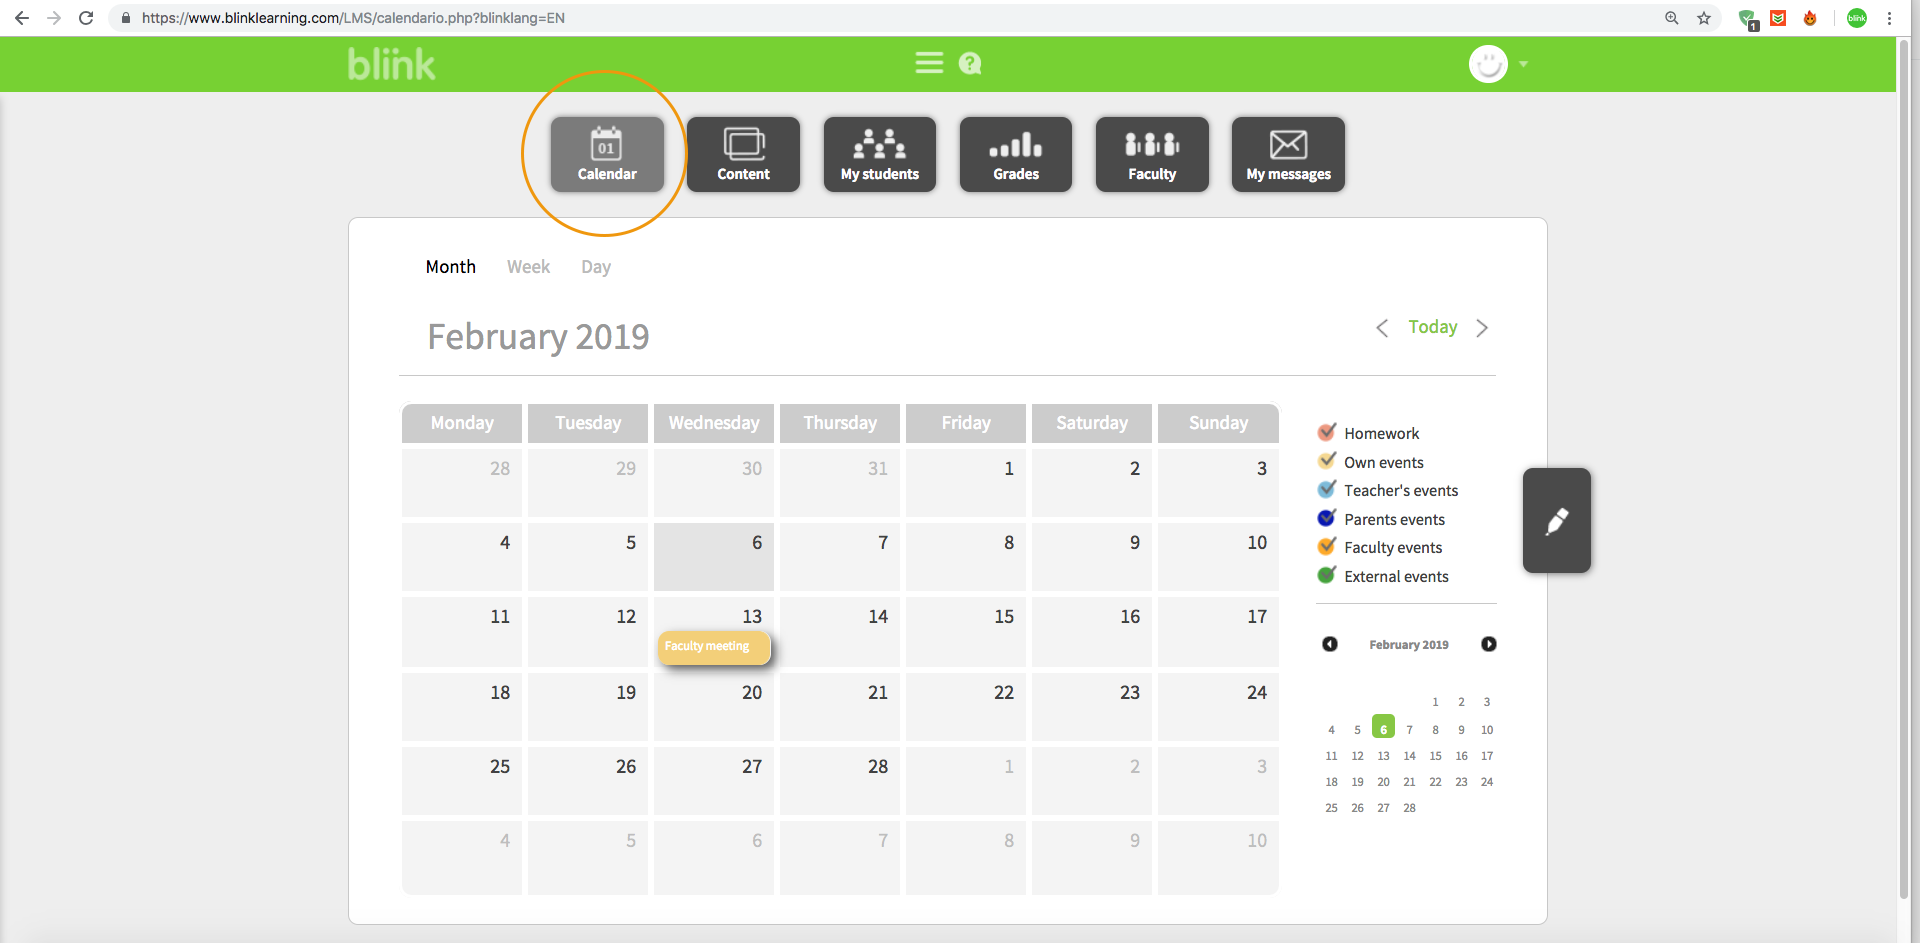1920x943 pixels.
Task: Open the help question mark icon
Action: [969, 64]
